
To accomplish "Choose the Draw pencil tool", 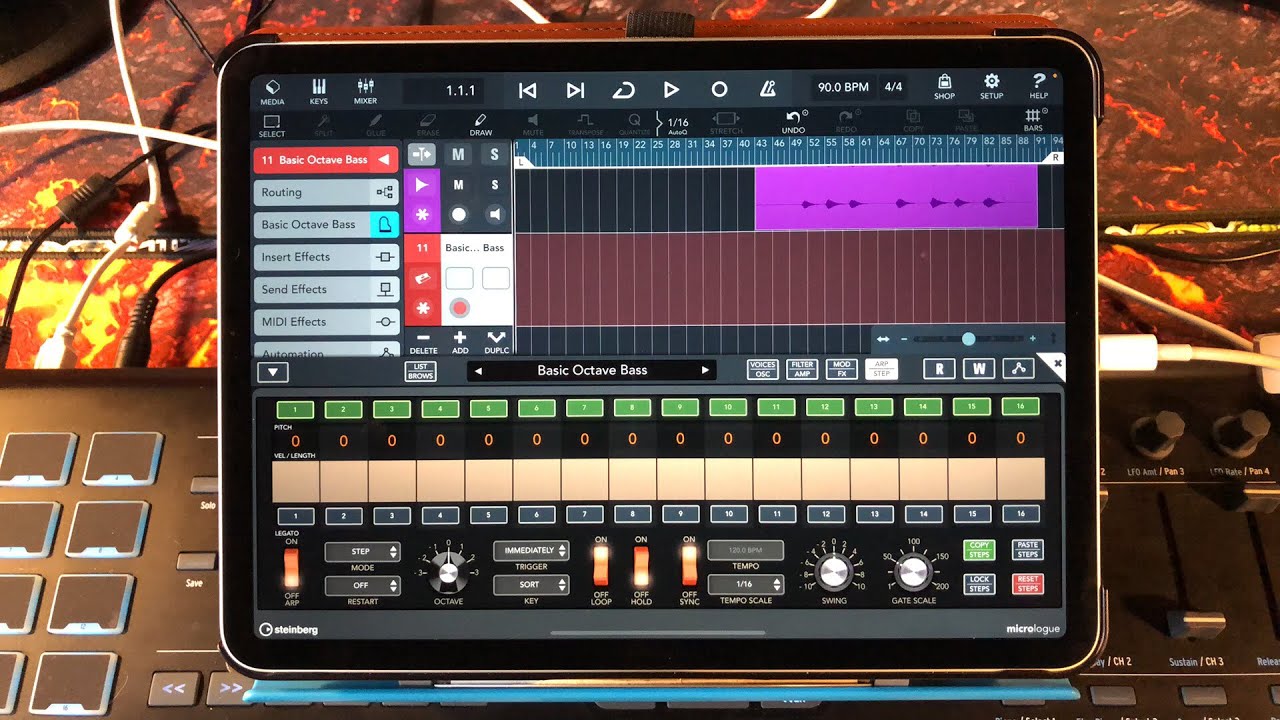I will tap(481, 125).
